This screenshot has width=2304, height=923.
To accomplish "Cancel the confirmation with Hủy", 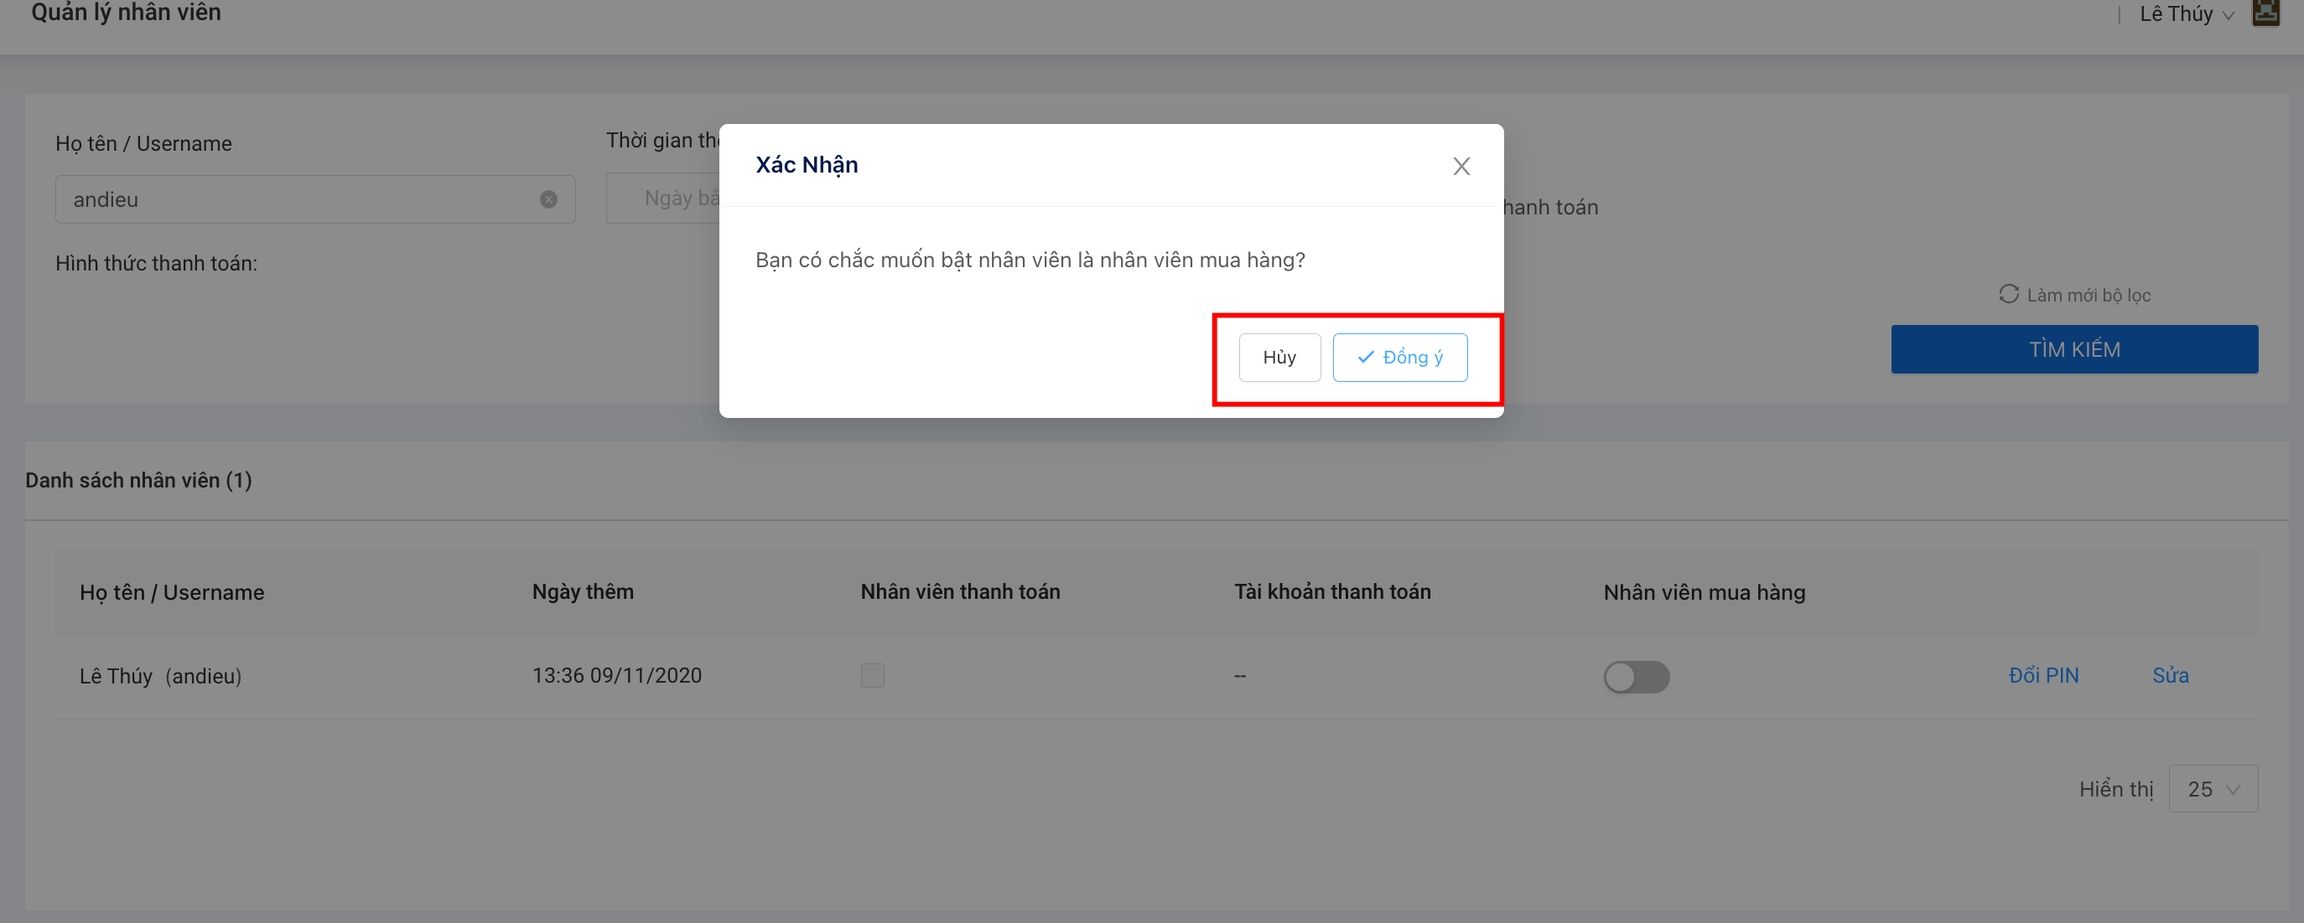I will coord(1279,357).
